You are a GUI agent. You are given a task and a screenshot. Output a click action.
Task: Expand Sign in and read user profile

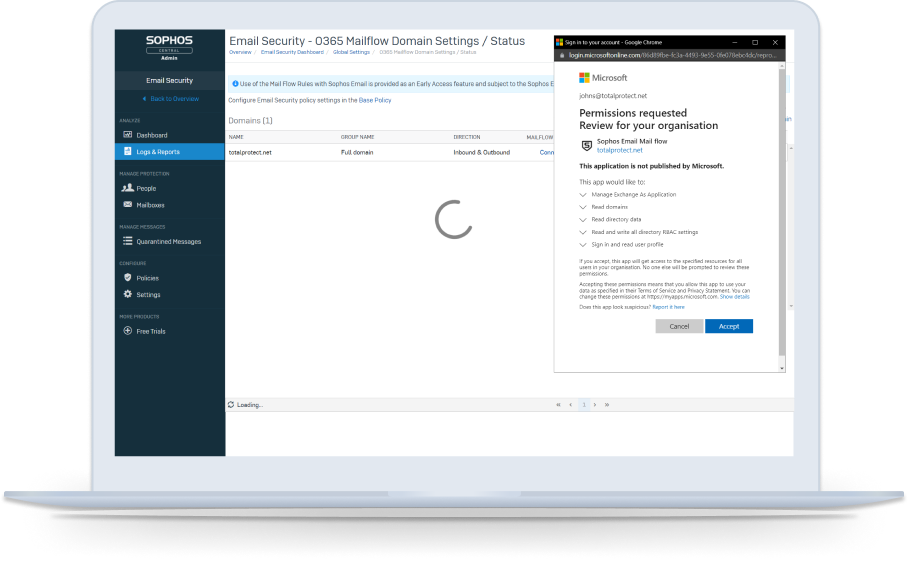click(x=583, y=244)
